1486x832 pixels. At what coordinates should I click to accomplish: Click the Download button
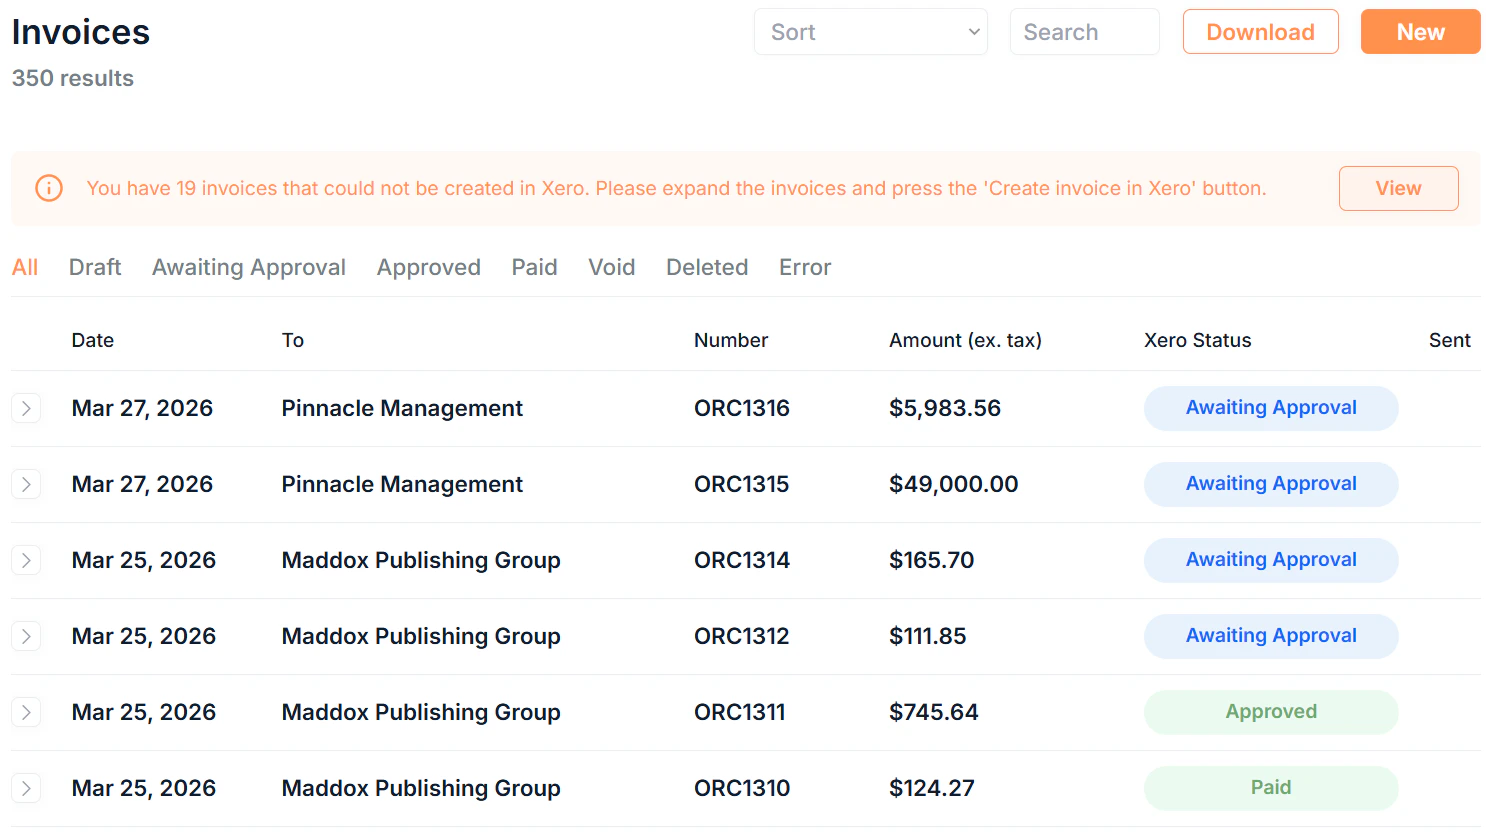click(x=1260, y=31)
